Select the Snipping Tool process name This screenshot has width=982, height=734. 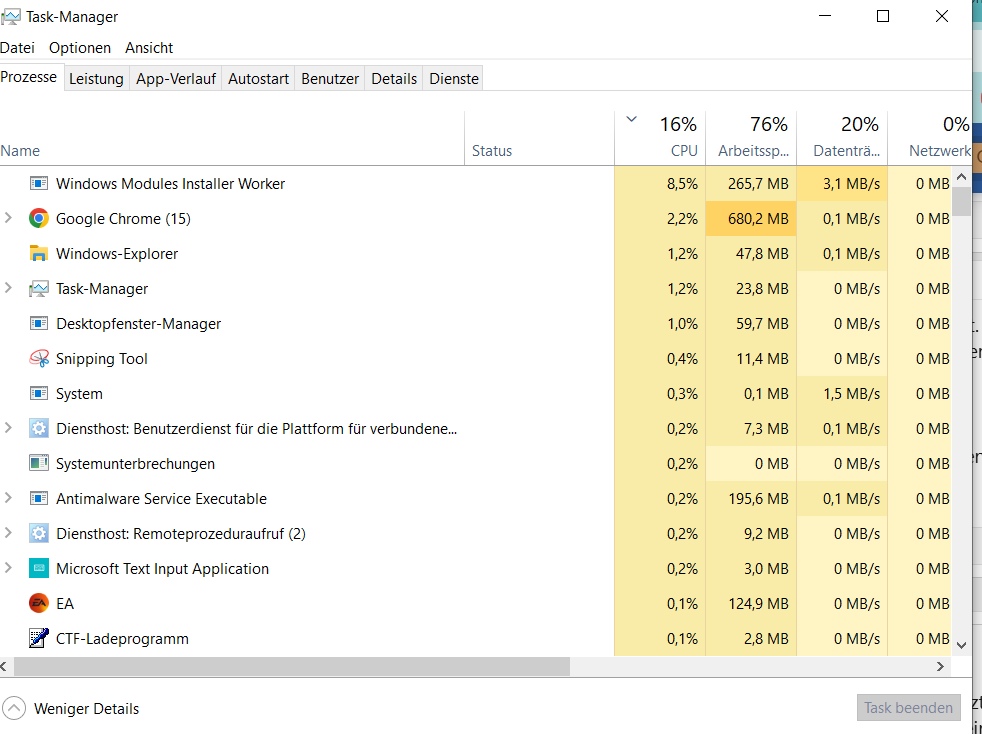point(101,359)
